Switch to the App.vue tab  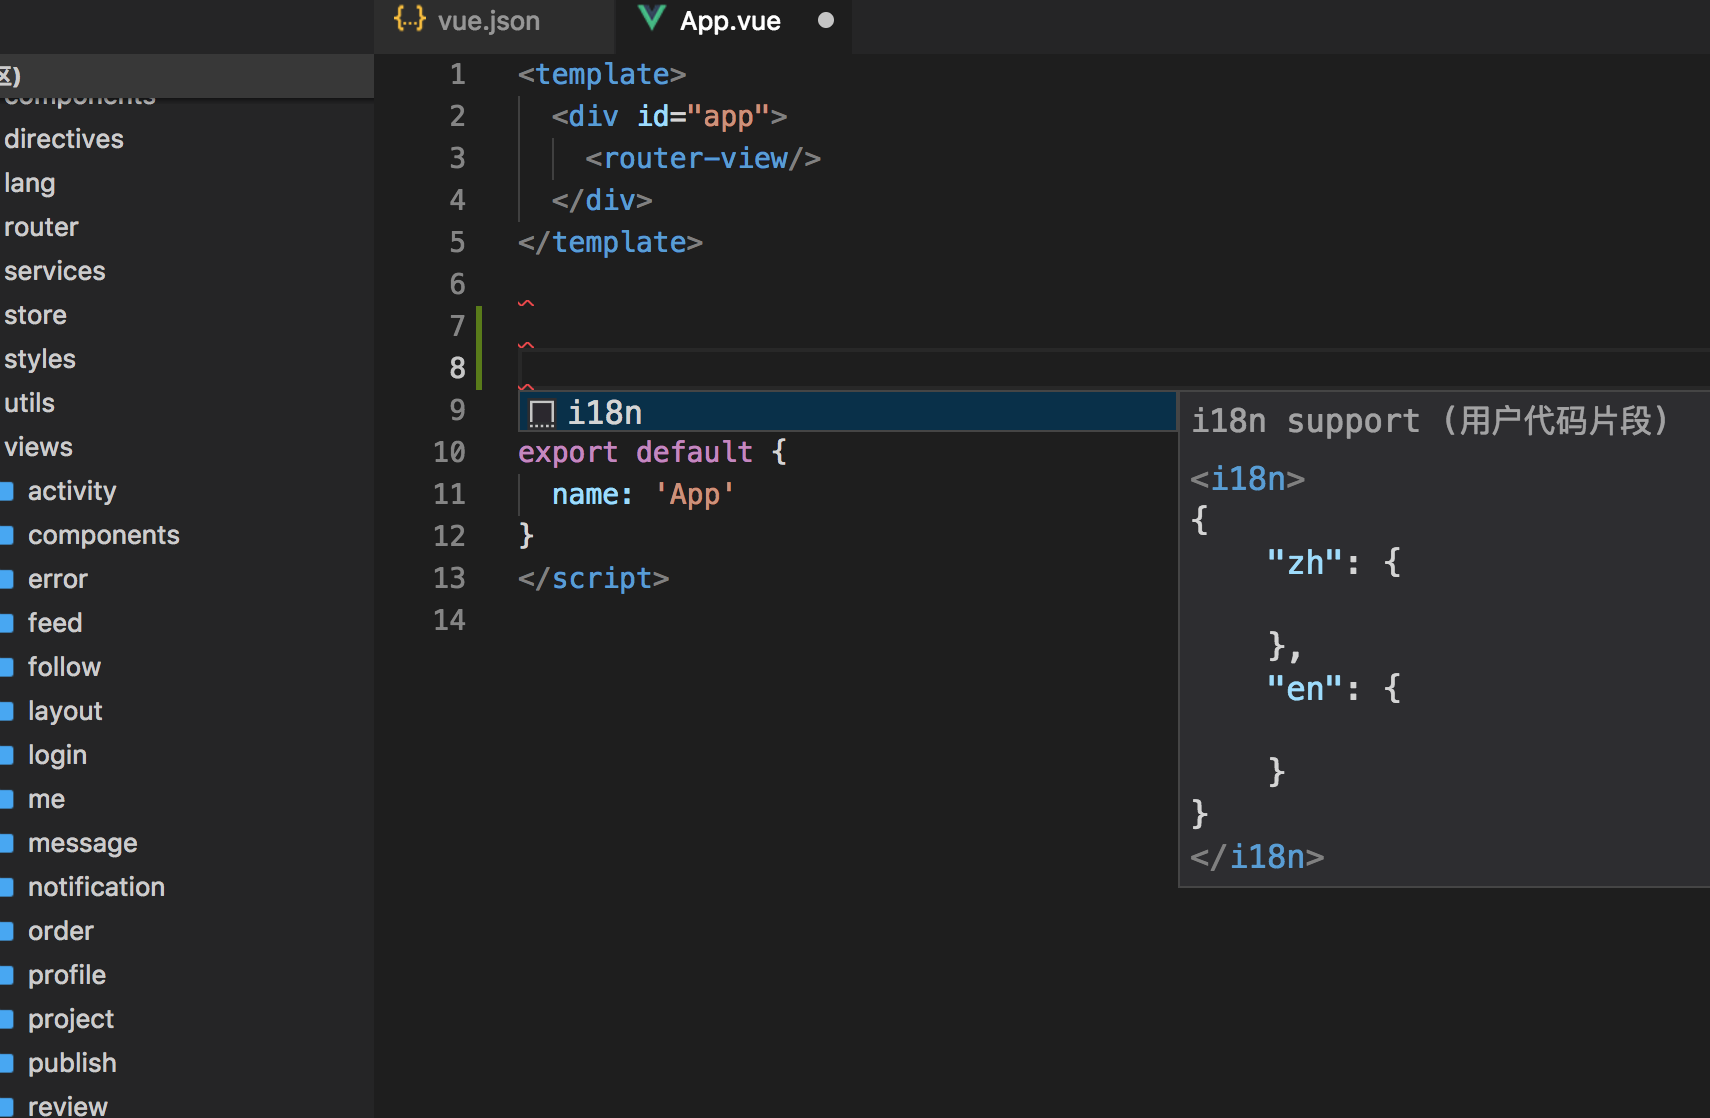click(731, 20)
